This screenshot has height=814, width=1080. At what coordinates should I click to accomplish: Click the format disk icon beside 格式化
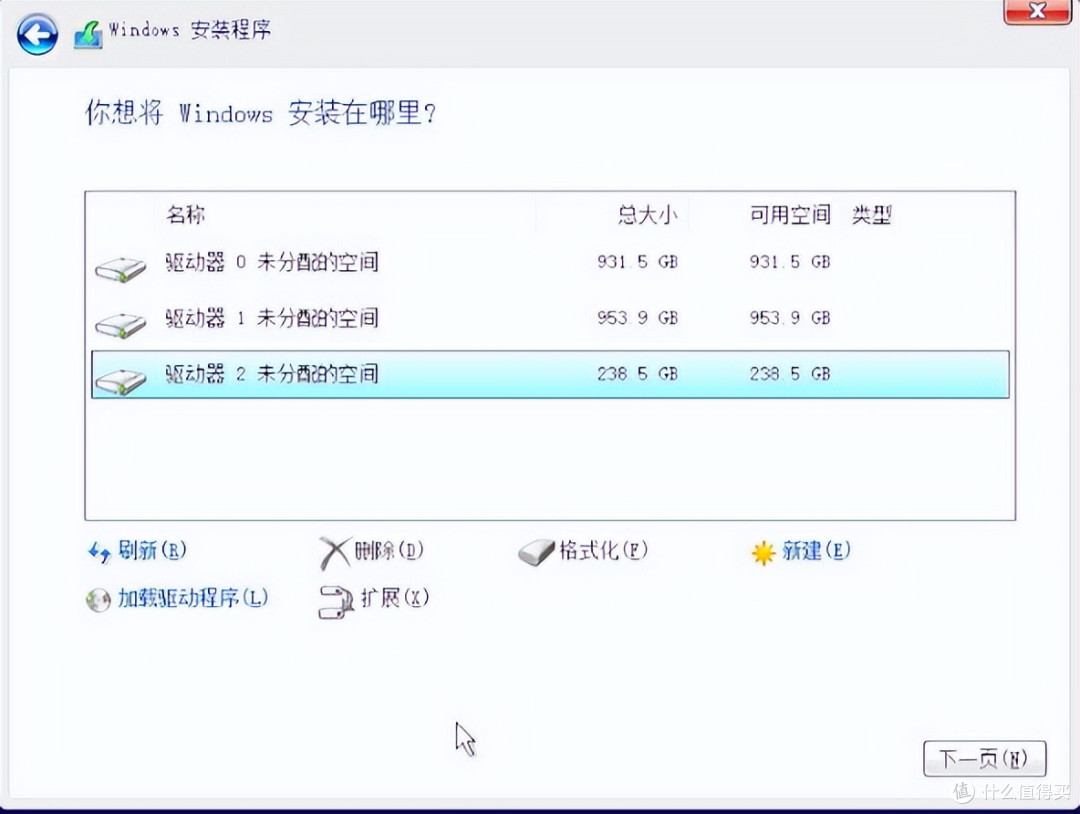point(537,552)
